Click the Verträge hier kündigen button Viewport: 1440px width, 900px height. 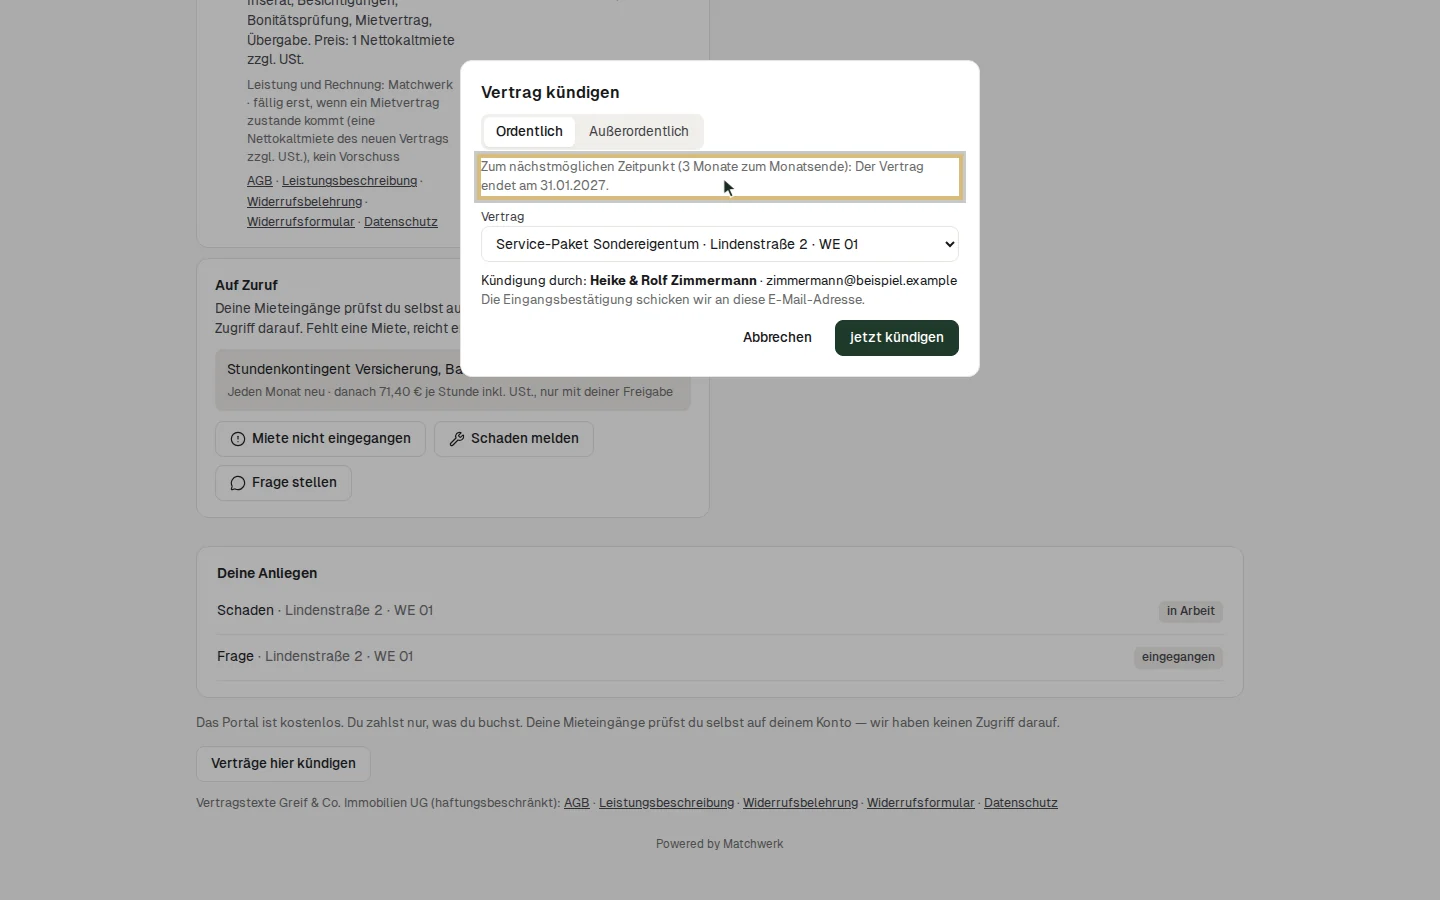[x=283, y=763]
